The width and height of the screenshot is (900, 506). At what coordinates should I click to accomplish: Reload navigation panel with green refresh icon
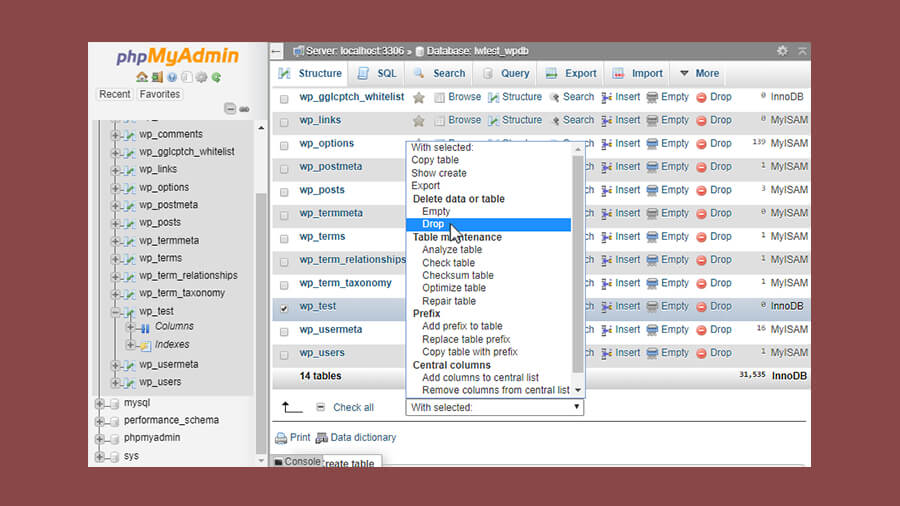coord(216,77)
